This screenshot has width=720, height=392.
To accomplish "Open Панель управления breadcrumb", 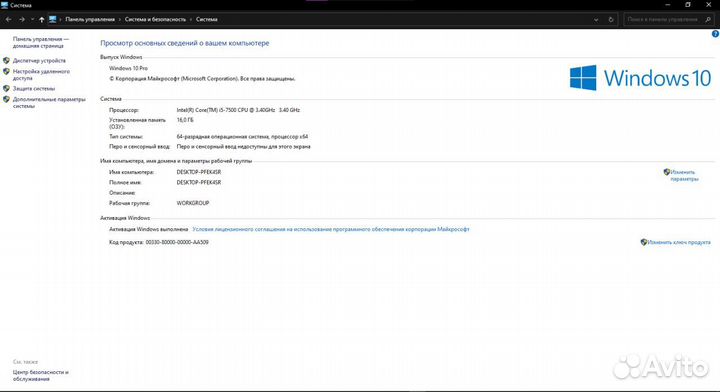I will (x=90, y=19).
